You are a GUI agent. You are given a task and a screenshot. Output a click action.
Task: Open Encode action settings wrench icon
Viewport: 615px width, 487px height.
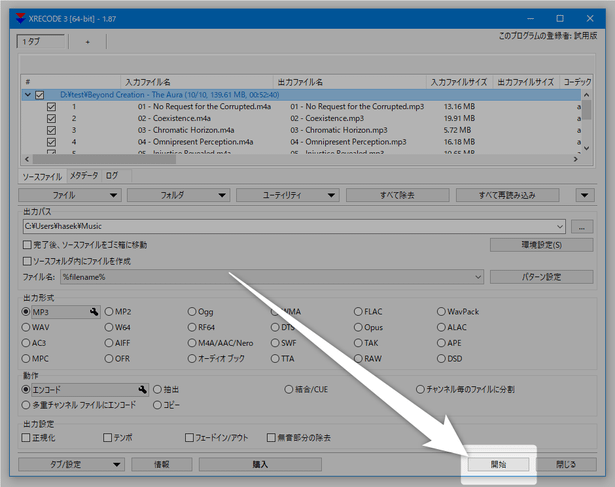(142, 389)
